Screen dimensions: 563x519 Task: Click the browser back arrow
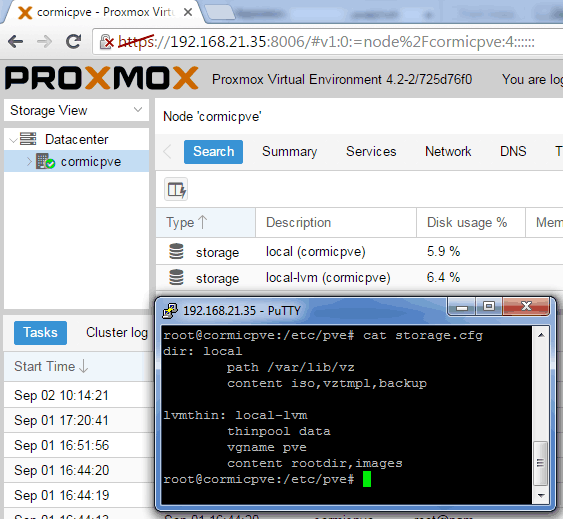click(15, 42)
